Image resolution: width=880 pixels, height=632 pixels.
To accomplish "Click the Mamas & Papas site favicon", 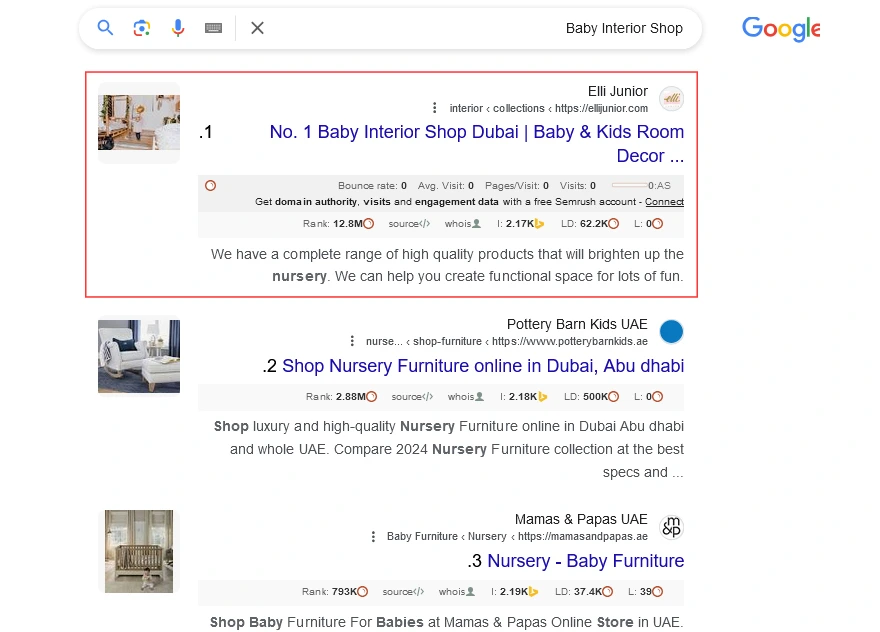I will pyautogui.click(x=672, y=527).
